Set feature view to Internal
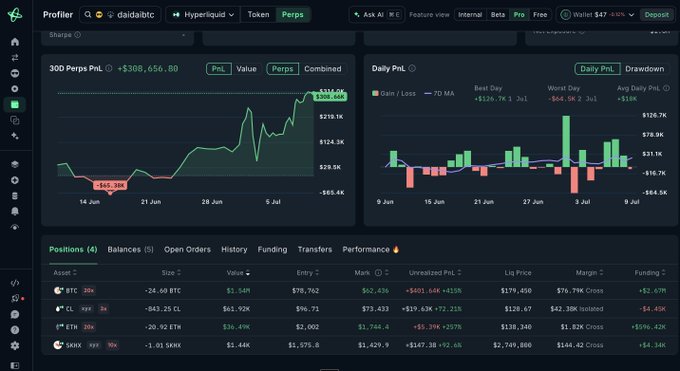680x371 pixels. [470, 15]
